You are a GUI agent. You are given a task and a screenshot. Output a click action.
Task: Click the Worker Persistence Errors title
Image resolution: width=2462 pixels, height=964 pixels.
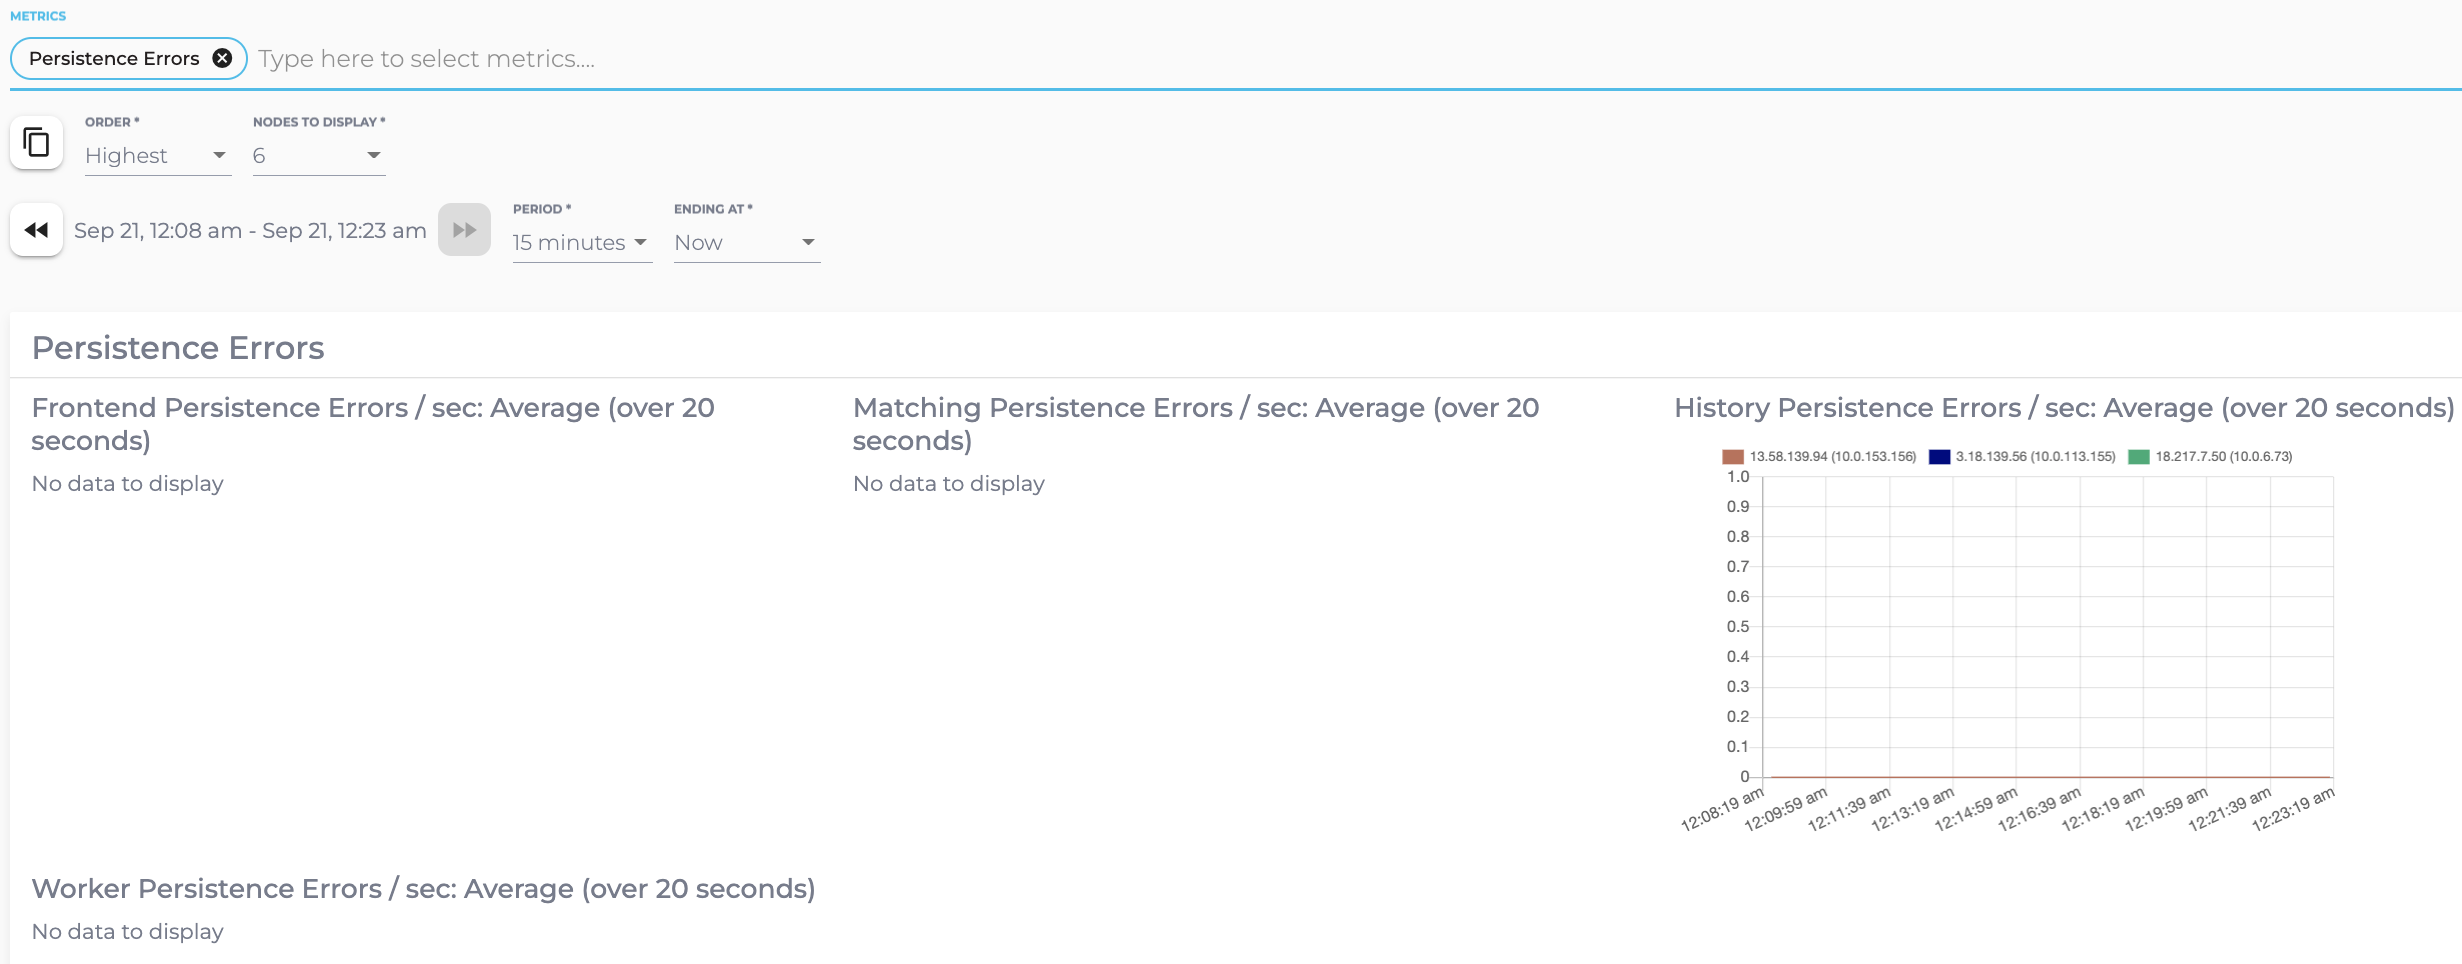(x=423, y=889)
